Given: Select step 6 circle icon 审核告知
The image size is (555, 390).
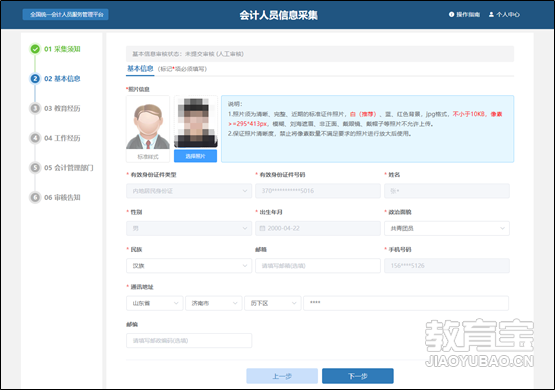Looking at the screenshot, I should click(x=35, y=197).
